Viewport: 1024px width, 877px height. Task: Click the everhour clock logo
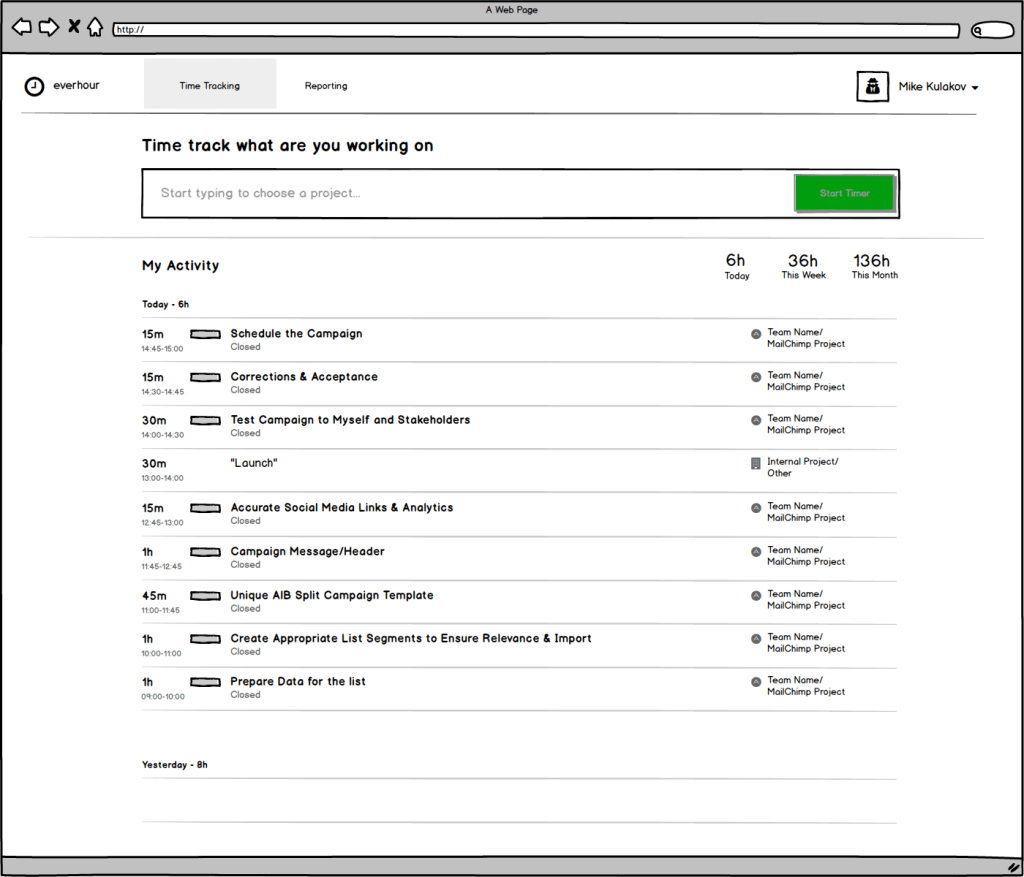point(34,86)
